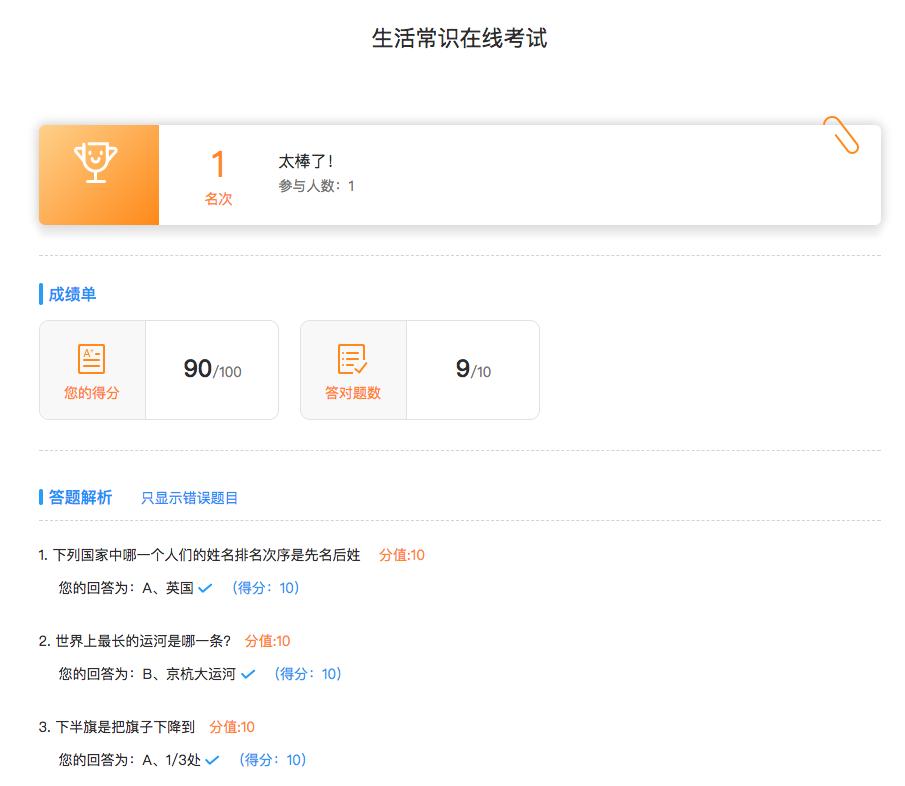
Task: Click the 成绩单 section heading
Action: point(72,294)
